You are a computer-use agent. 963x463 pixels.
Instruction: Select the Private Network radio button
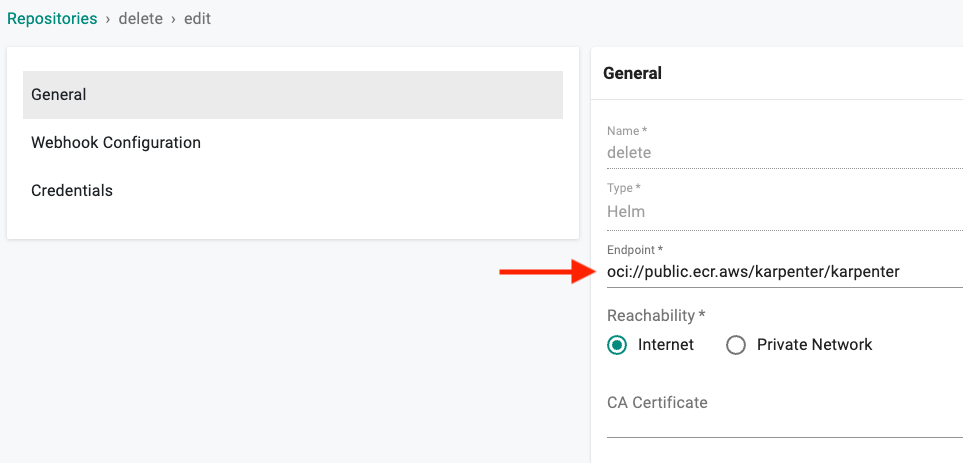click(x=736, y=345)
